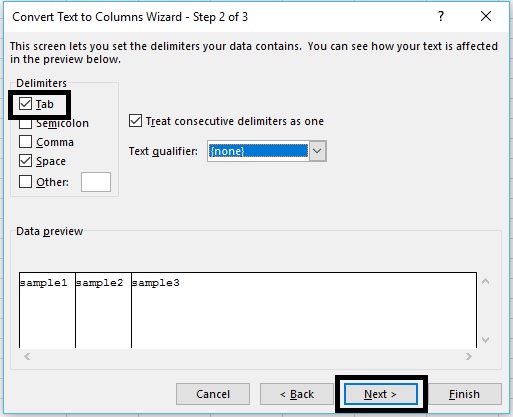Click the Next button
513x417 pixels.
point(381,394)
